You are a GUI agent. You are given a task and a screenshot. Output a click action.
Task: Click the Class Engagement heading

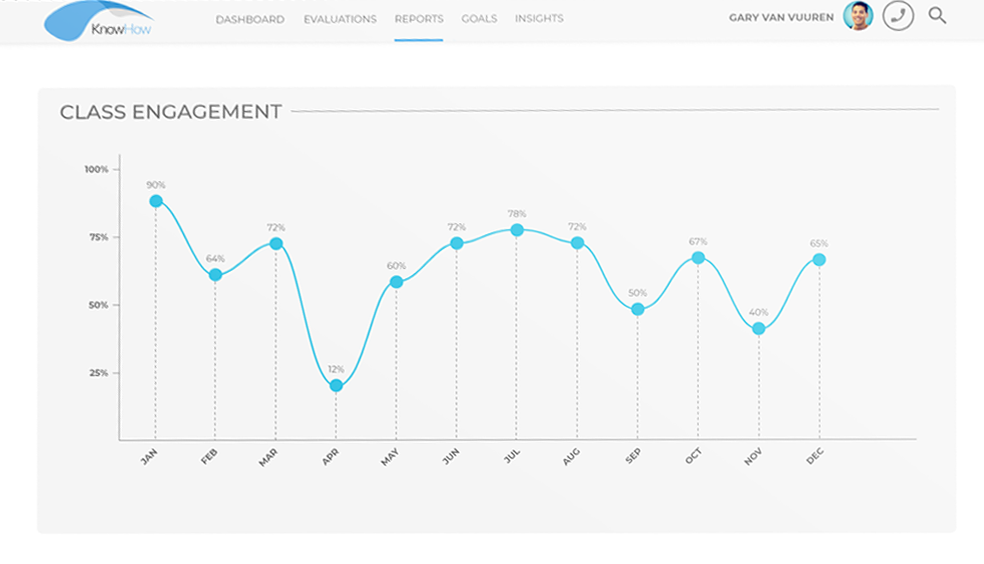point(170,112)
